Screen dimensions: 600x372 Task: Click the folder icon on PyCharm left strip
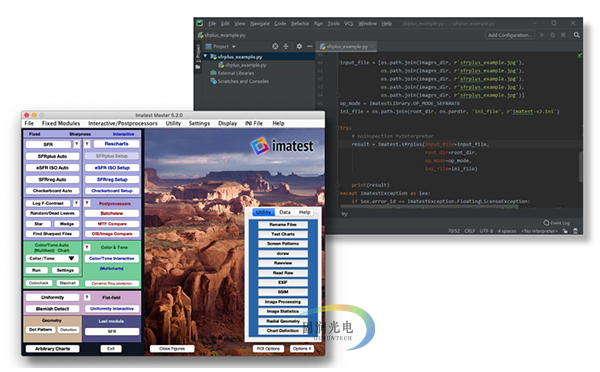coord(198,67)
